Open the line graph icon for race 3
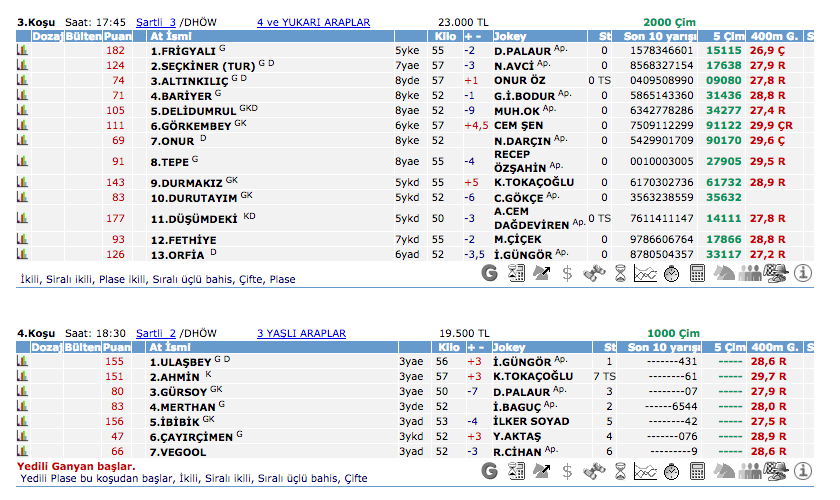 click(645, 271)
